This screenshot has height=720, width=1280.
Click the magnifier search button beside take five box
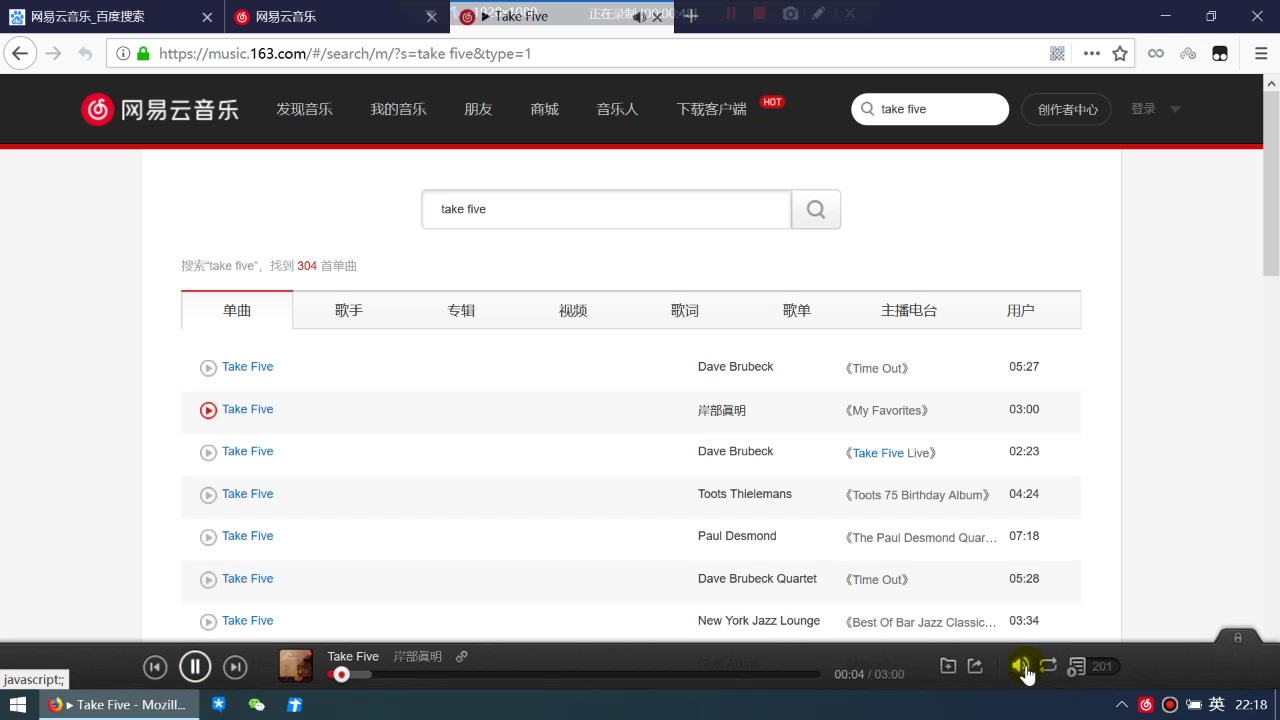(x=816, y=209)
